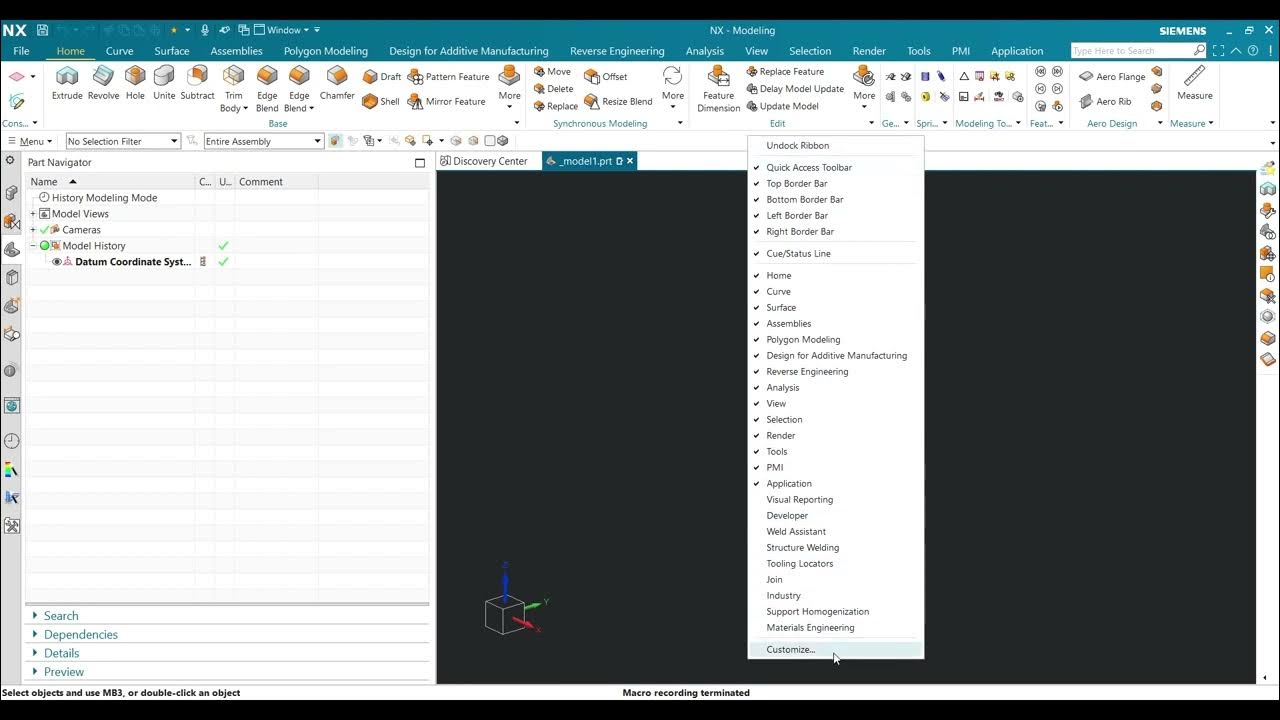Open Part Navigator settings gear

click(x=10, y=161)
